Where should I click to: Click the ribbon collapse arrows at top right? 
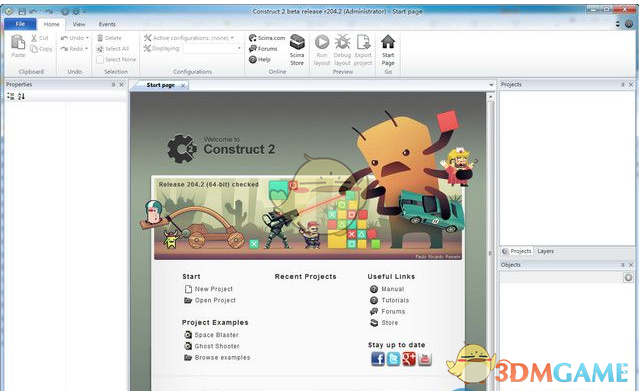click(x=617, y=24)
